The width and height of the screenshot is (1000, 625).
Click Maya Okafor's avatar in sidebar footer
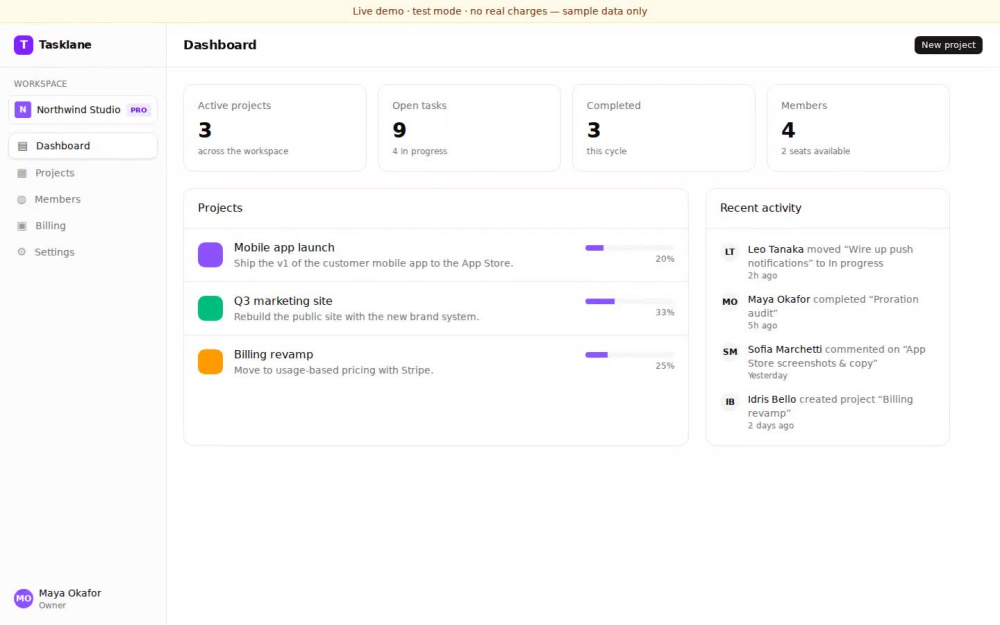point(24,598)
